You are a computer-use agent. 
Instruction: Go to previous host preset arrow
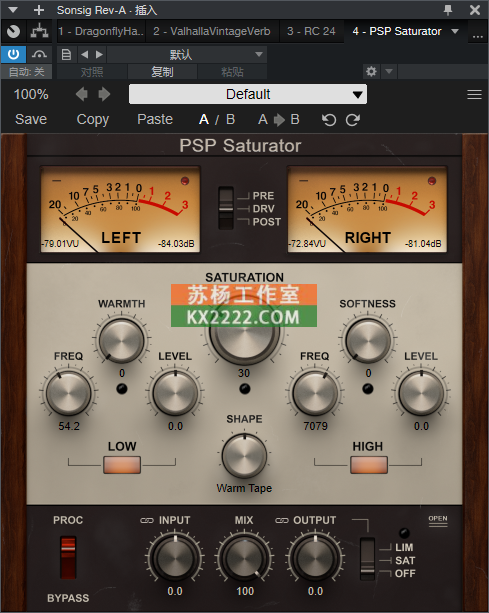click(x=84, y=54)
